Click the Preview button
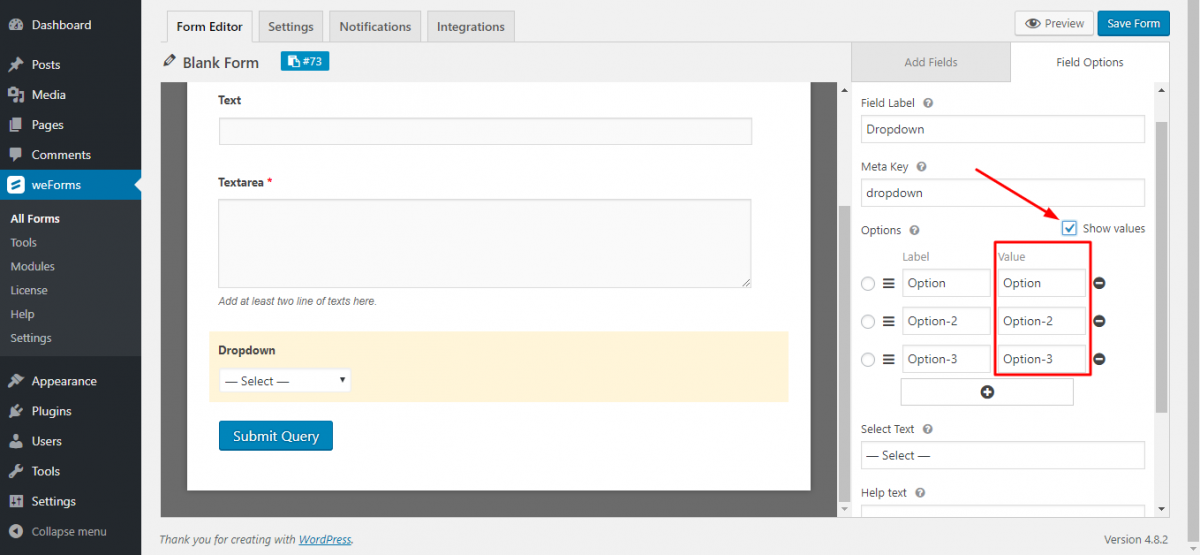The image size is (1200, 555). [x=1054, y=23]
